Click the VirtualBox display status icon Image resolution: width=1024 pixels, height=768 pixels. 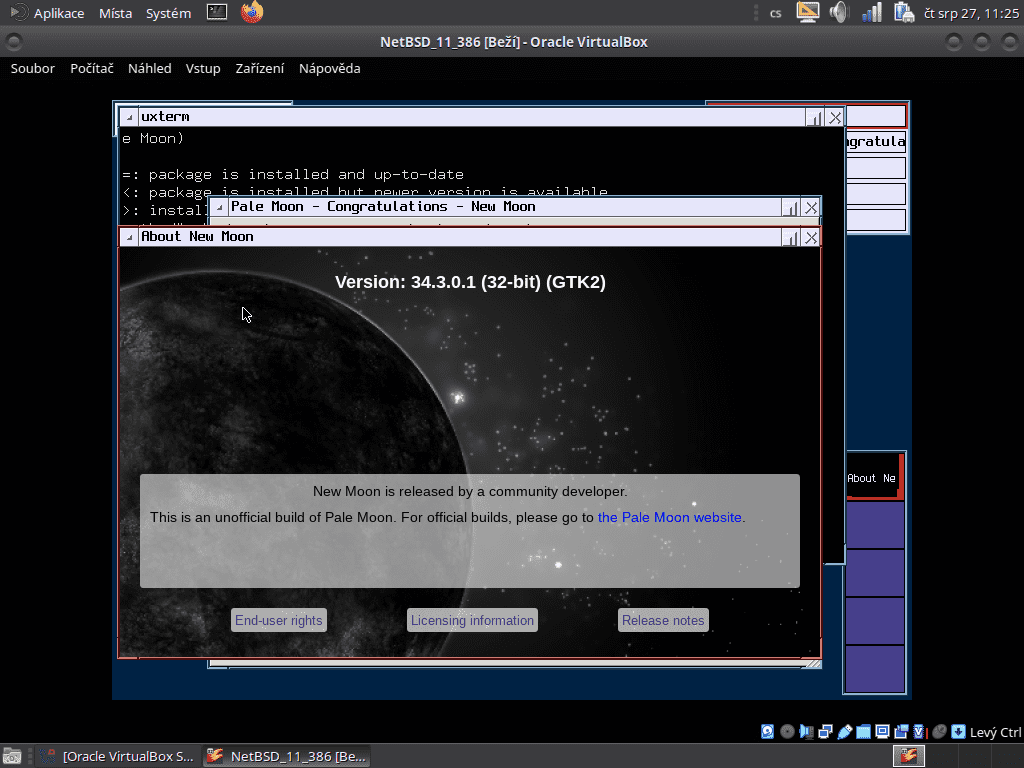[x=882, y=731]
